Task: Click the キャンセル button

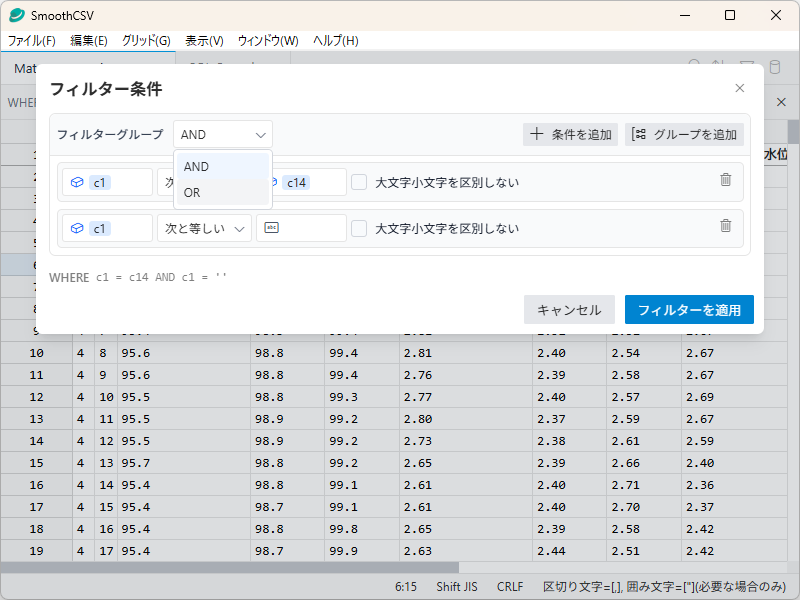Action: point(569,310)
